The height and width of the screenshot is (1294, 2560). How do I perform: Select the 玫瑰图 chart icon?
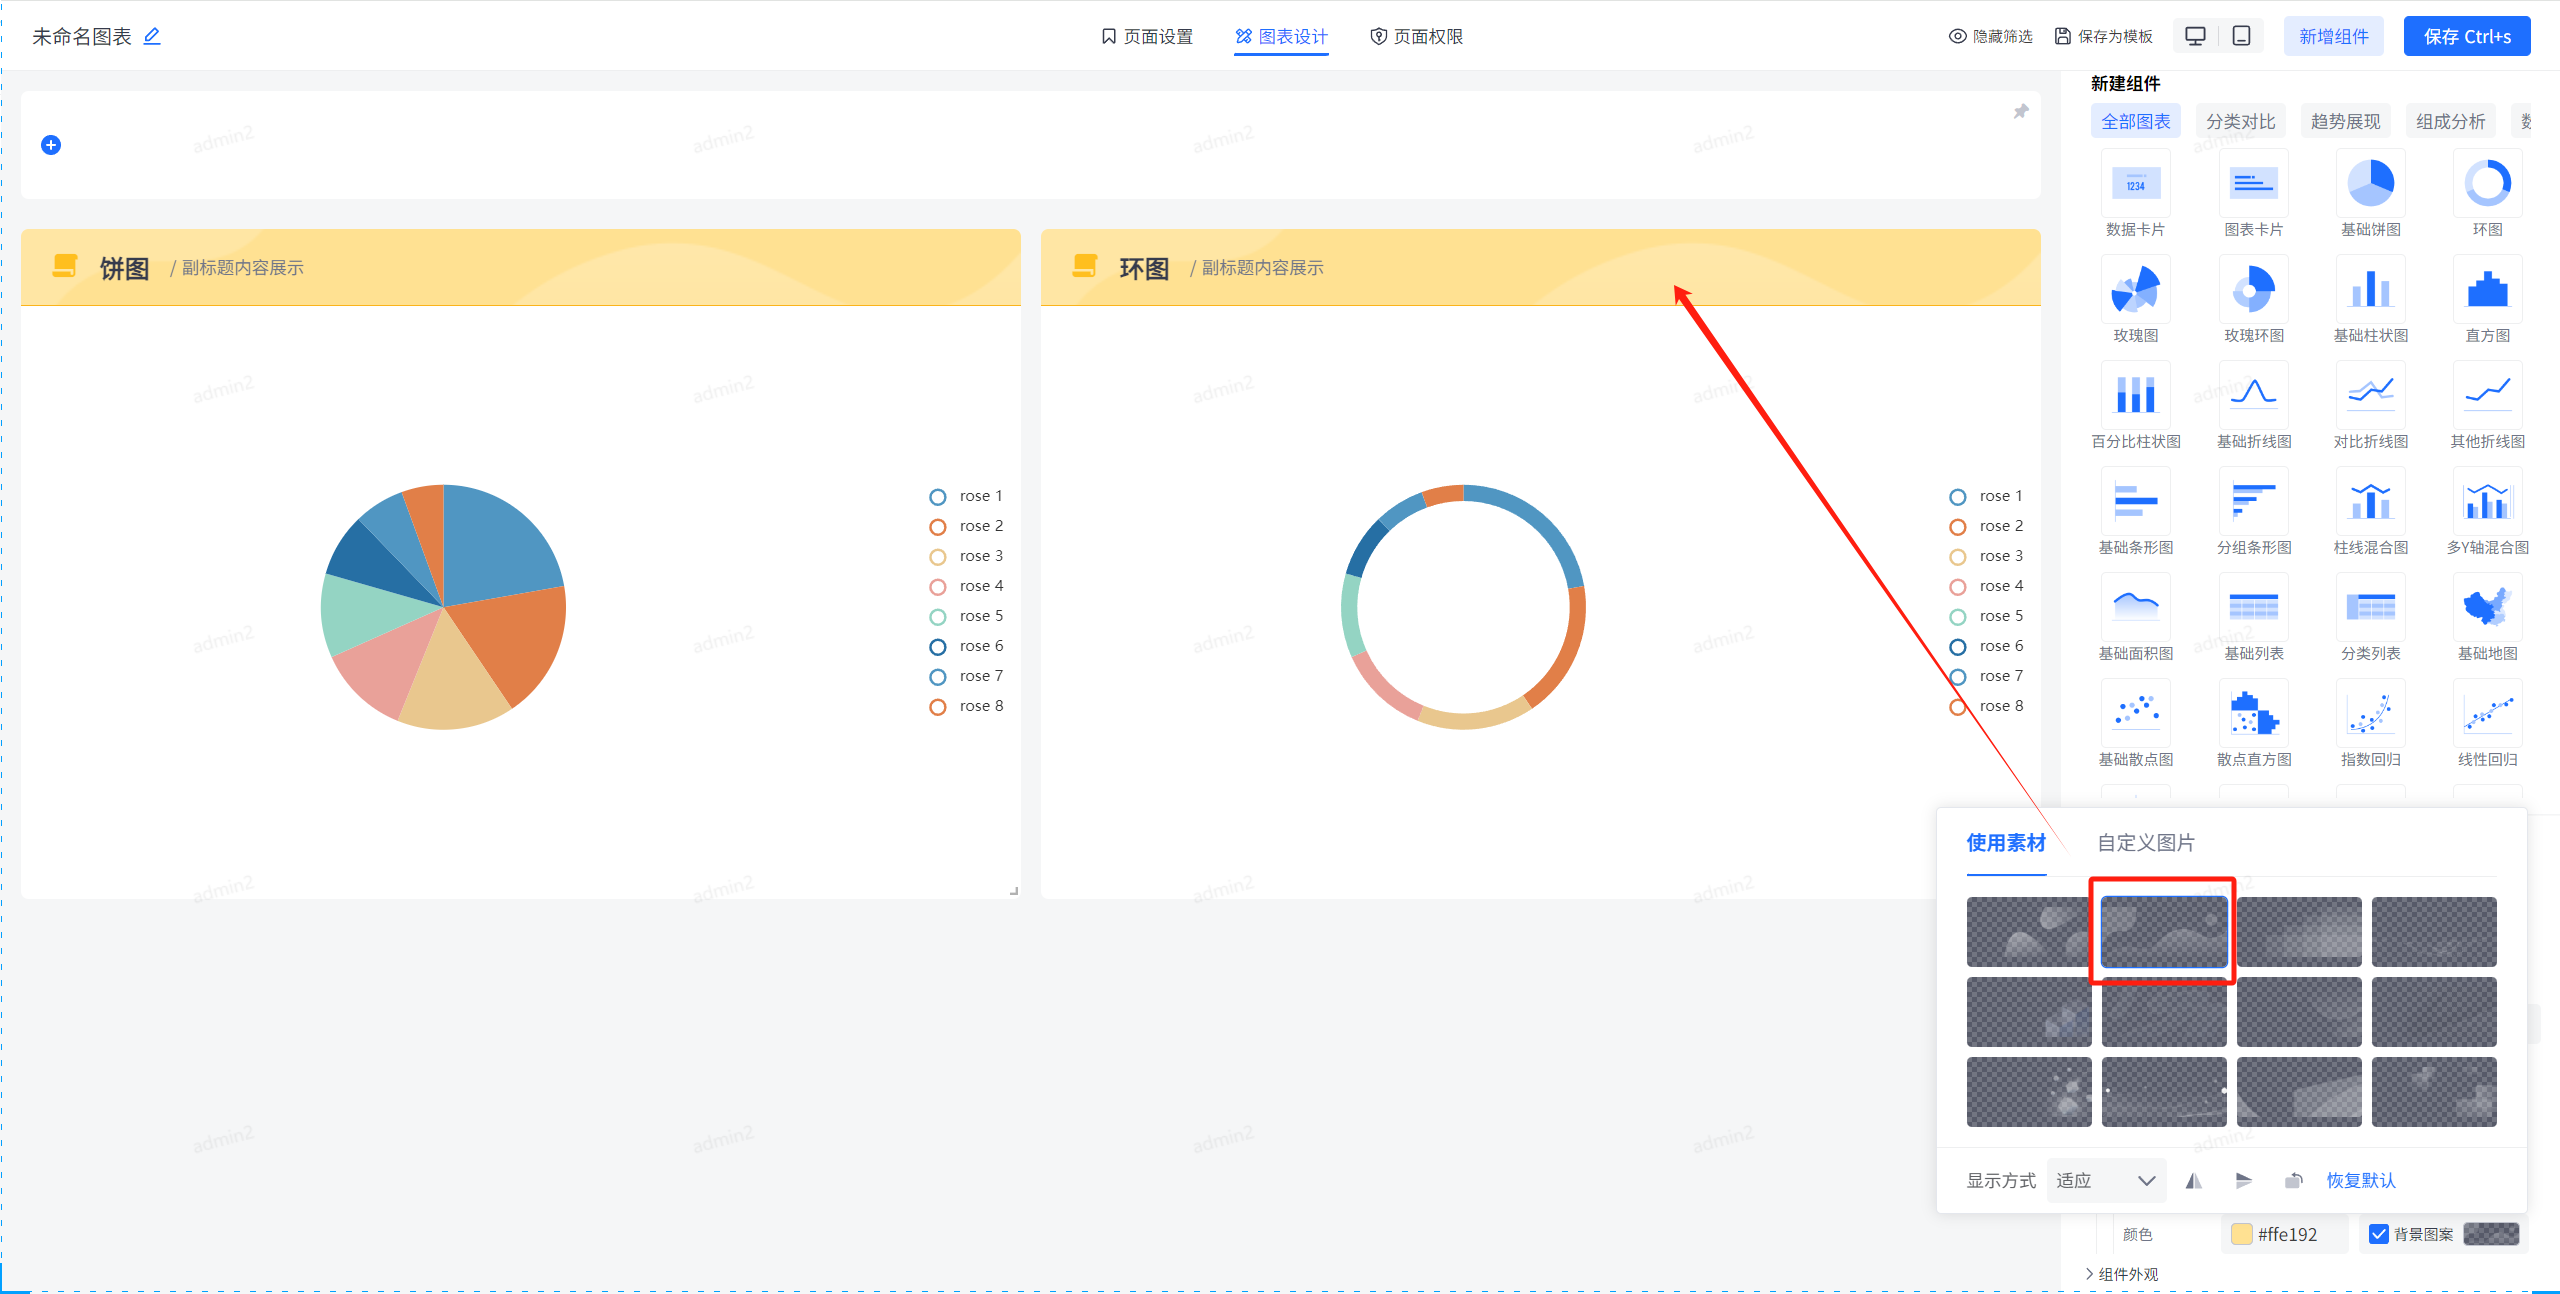point(2135,290)
